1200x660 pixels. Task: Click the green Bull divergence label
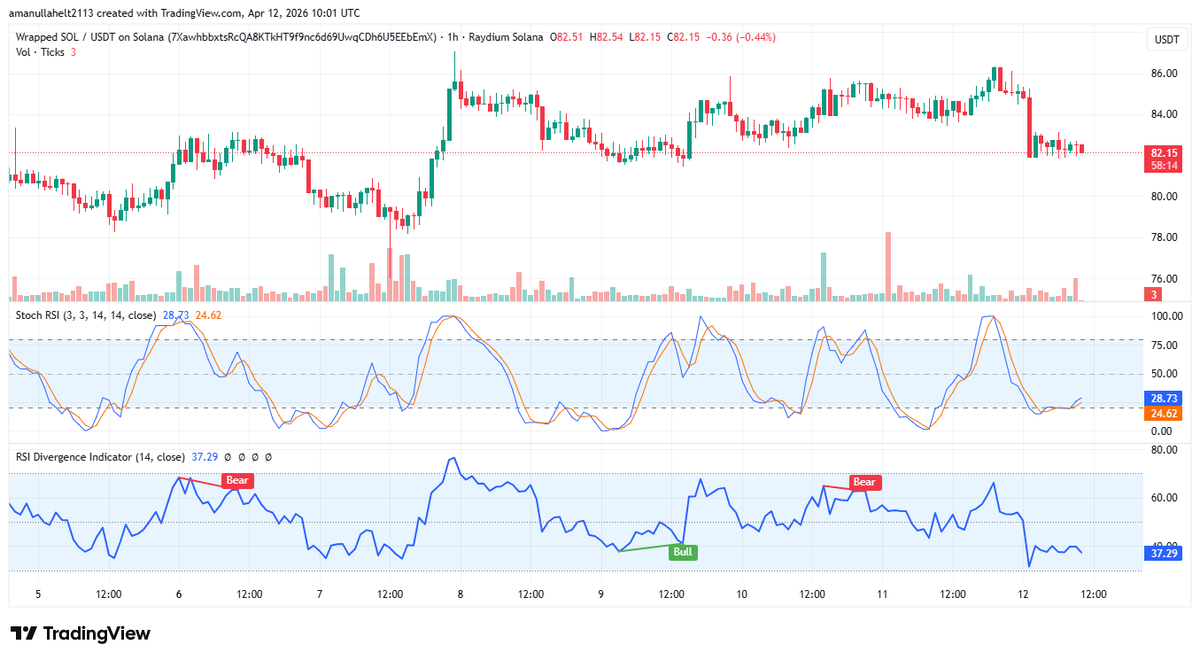(x=683, y=551)
